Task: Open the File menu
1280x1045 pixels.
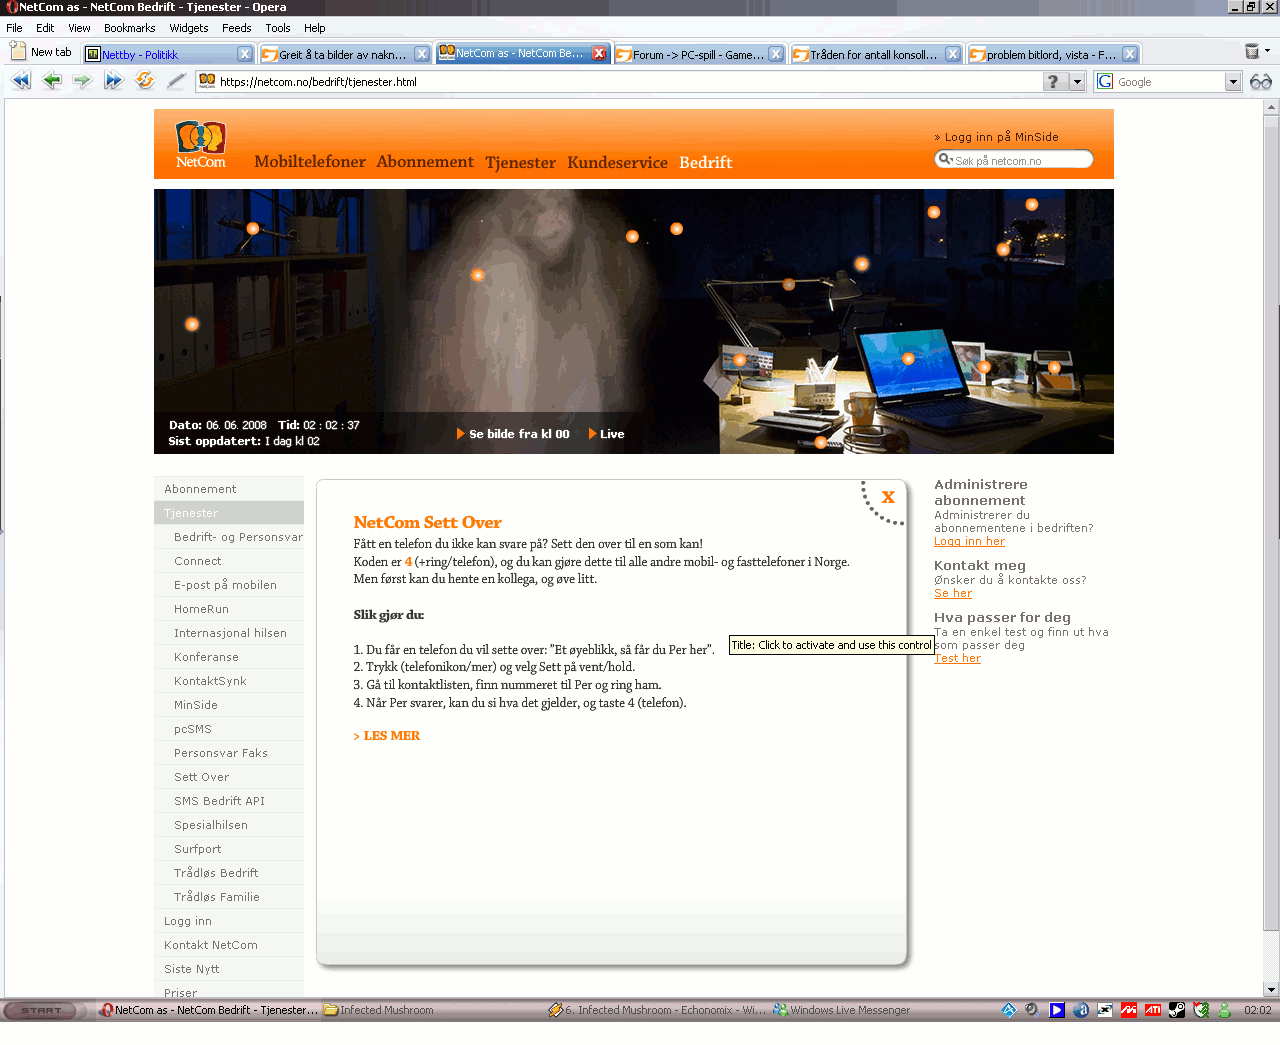Action: coord(14,28)
